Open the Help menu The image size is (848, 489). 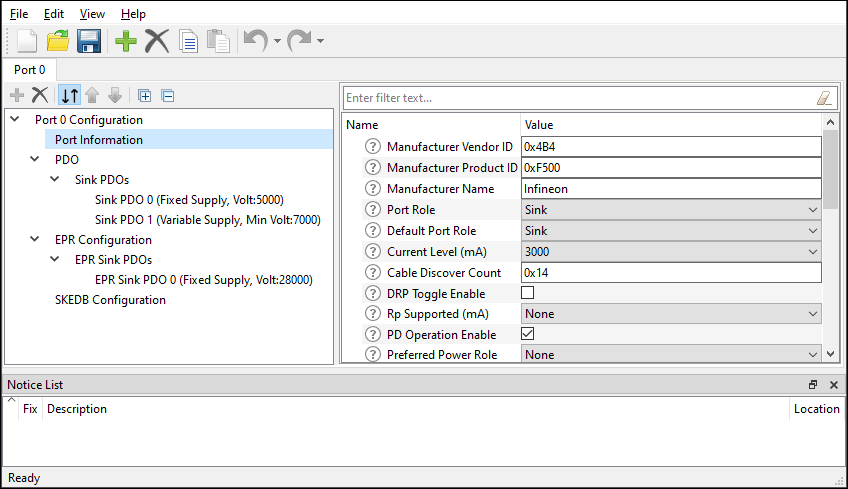[x=133, y=14]
